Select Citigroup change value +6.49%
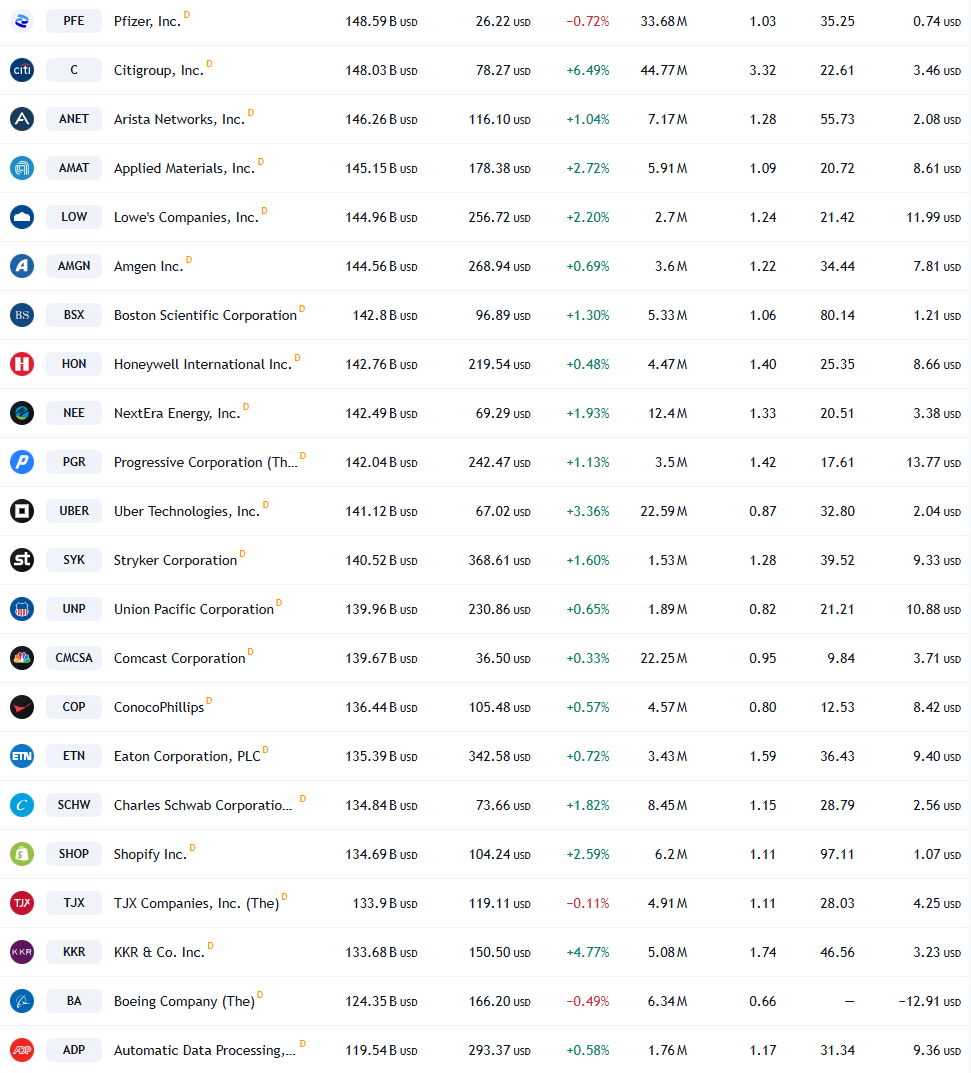This screenshot has height=1073, width=971. [x=588, y=70]
